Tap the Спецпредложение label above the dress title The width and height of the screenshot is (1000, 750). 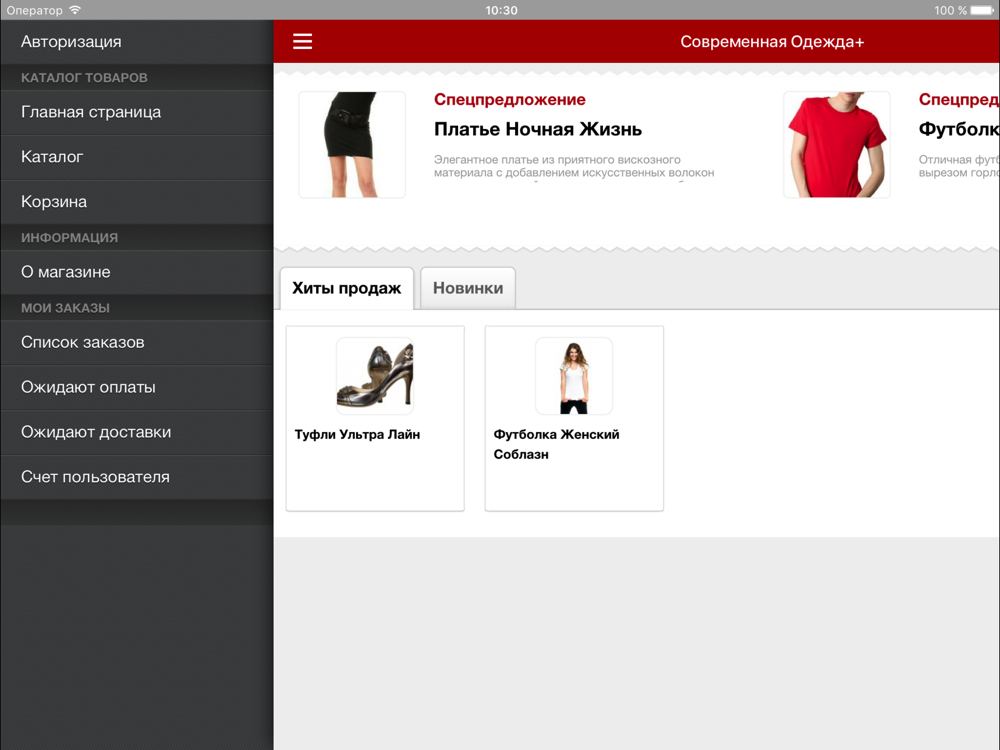point(510,99)
